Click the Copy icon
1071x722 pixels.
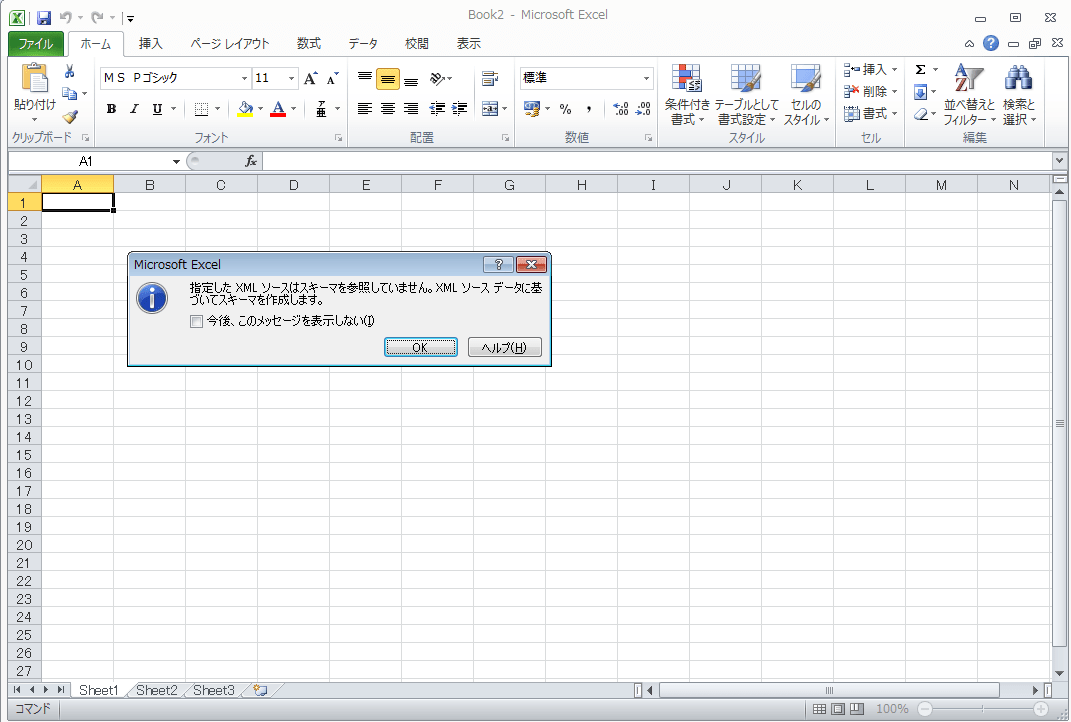pos(69,94)
